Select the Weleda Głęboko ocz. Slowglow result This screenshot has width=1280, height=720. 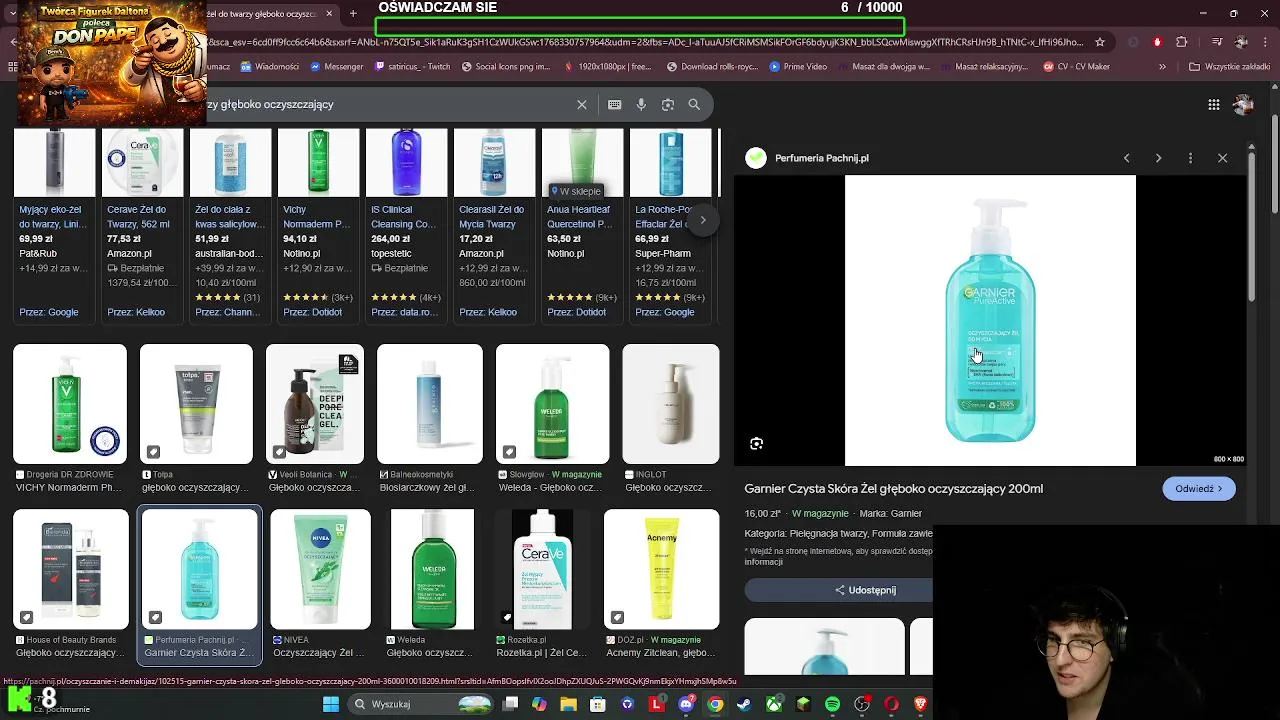pos(552,404)
